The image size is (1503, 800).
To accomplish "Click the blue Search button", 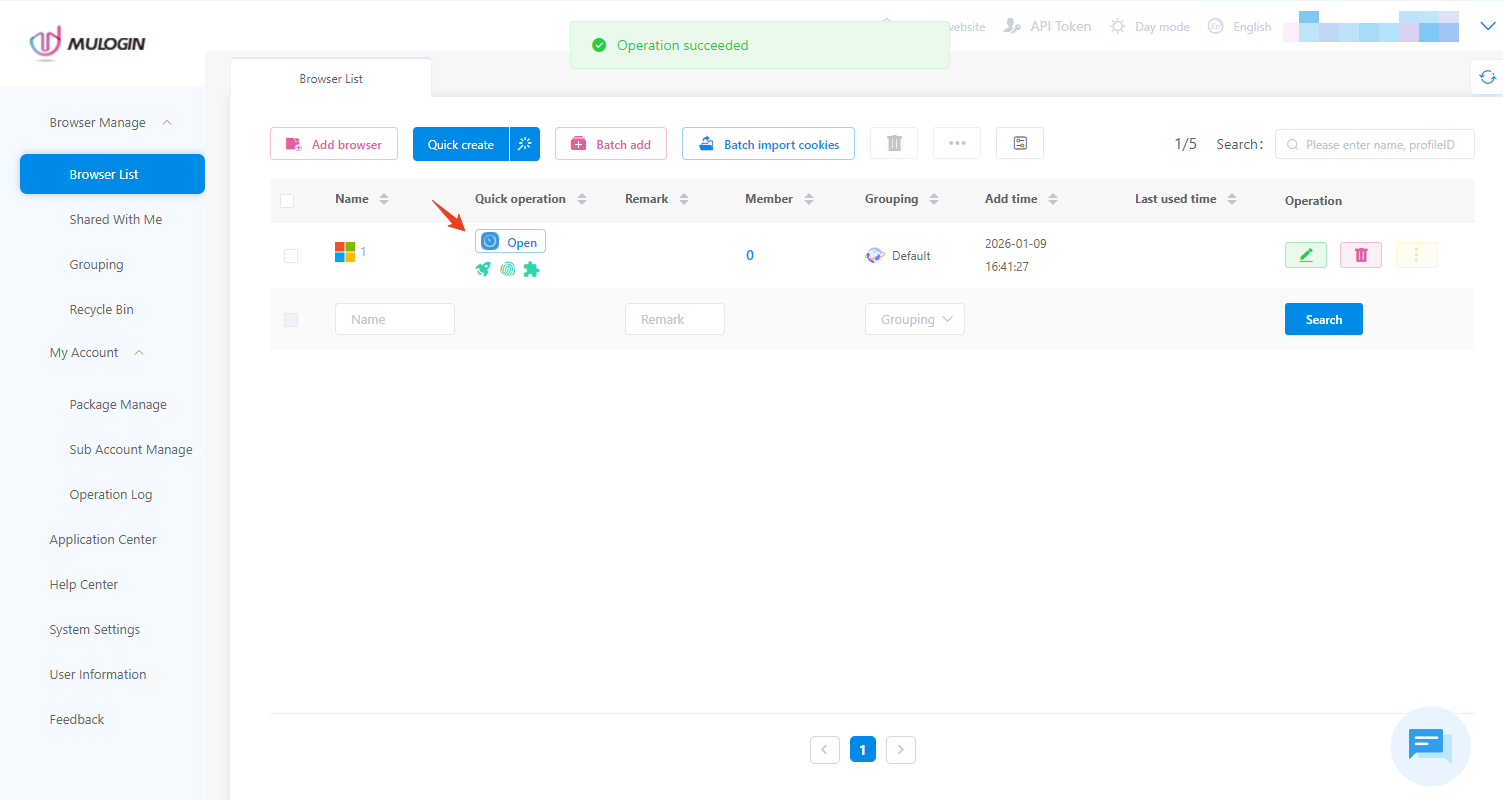I will (1323, 319).
